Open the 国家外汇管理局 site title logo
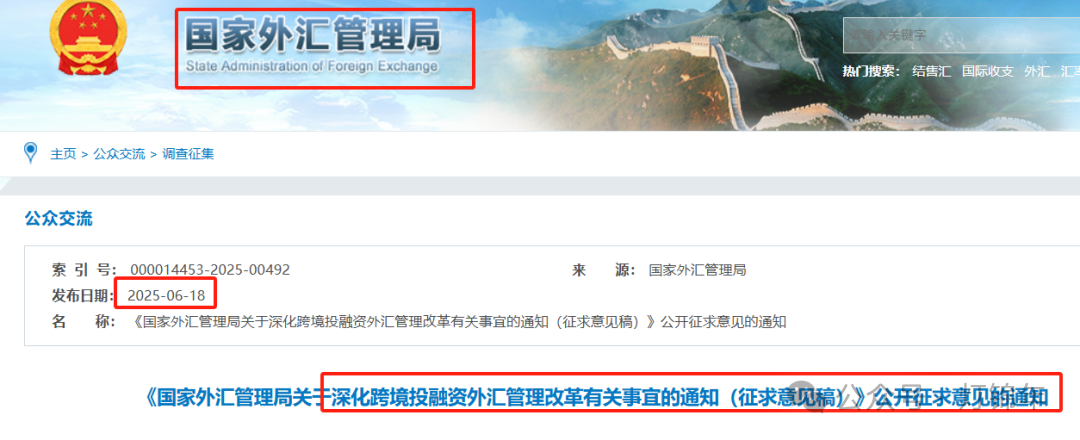This screenshot has height=440, width=1080. pyautogui.click(x=313, y=46)
